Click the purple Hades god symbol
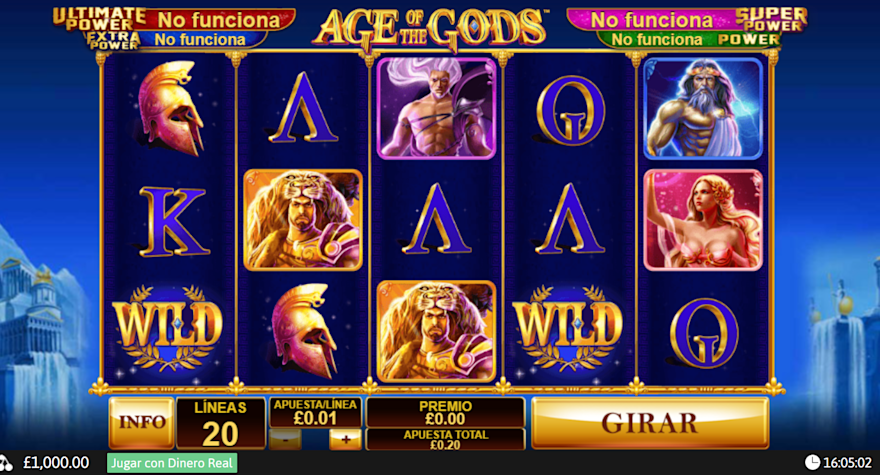This screenshot has height=475, width=880. [x=436, y=108]
